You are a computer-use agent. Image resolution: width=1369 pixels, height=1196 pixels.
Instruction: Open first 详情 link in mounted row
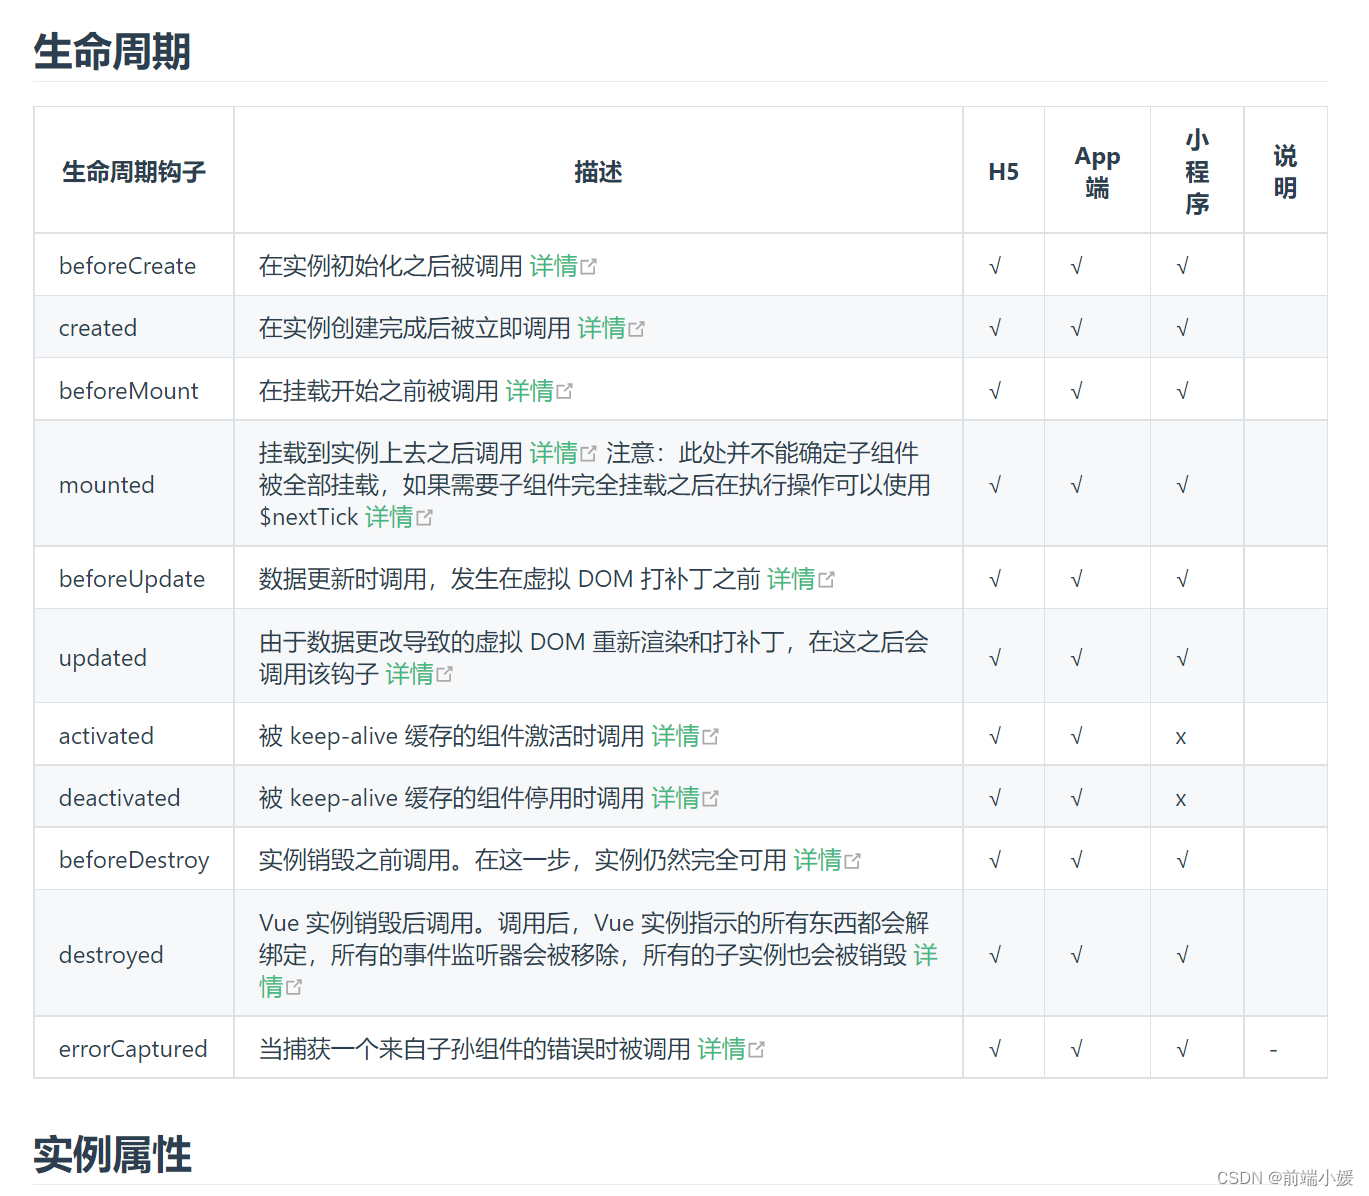pyautogui.click(x=553, y=453)
